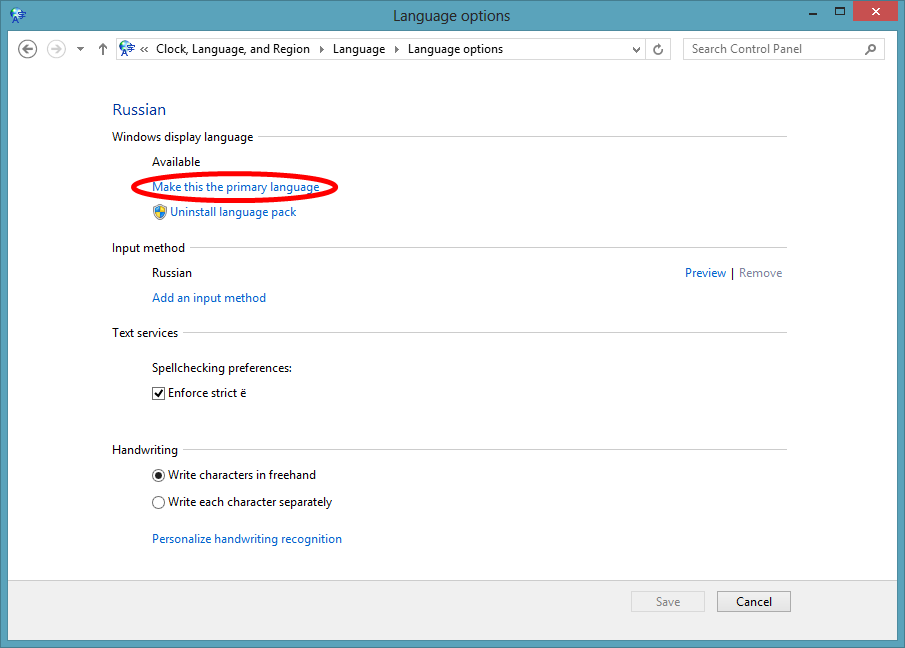Select Write characters in freehand

(158, 475)
